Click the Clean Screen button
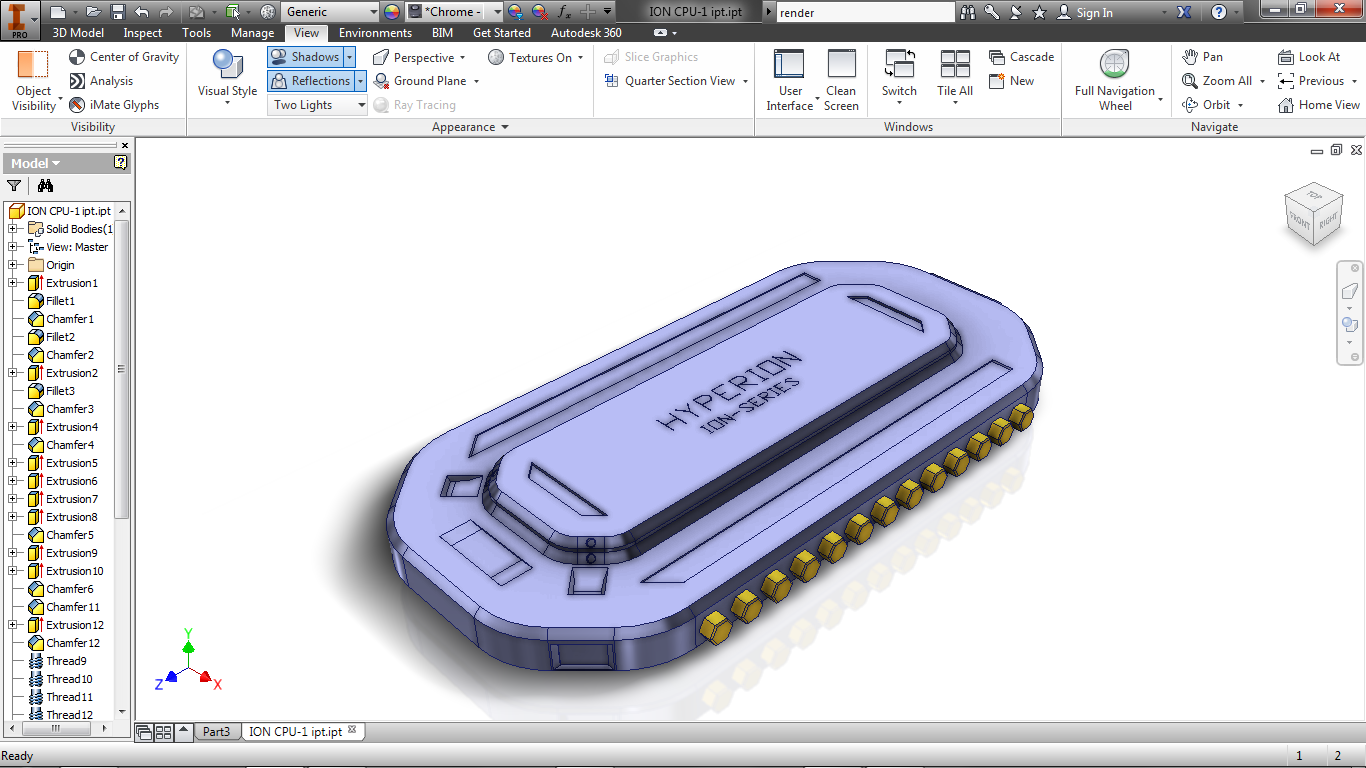 pyautogui.click(x=841, y=80)
